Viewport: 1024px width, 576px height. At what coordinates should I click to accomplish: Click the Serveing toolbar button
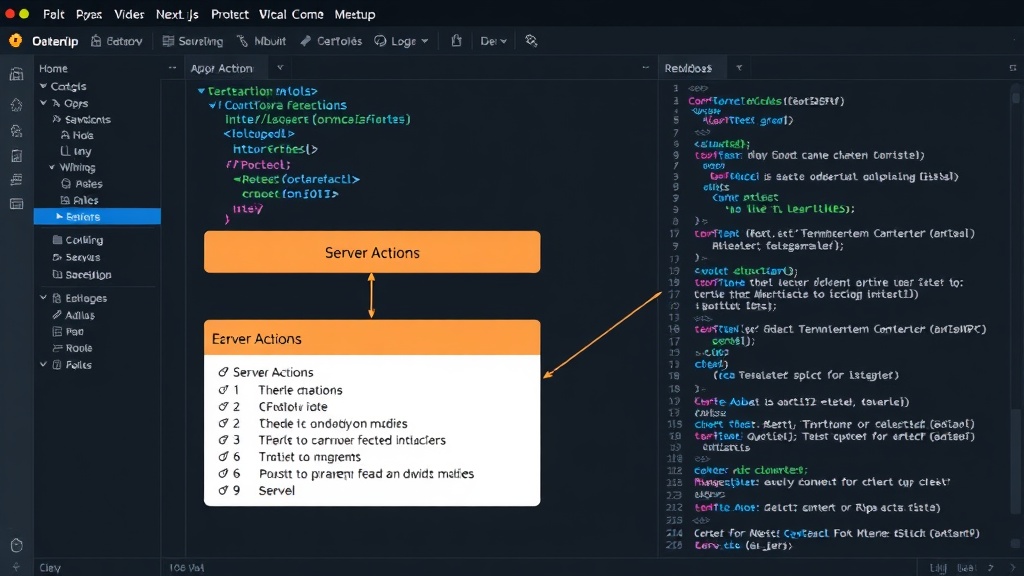[x=193, y=41]
